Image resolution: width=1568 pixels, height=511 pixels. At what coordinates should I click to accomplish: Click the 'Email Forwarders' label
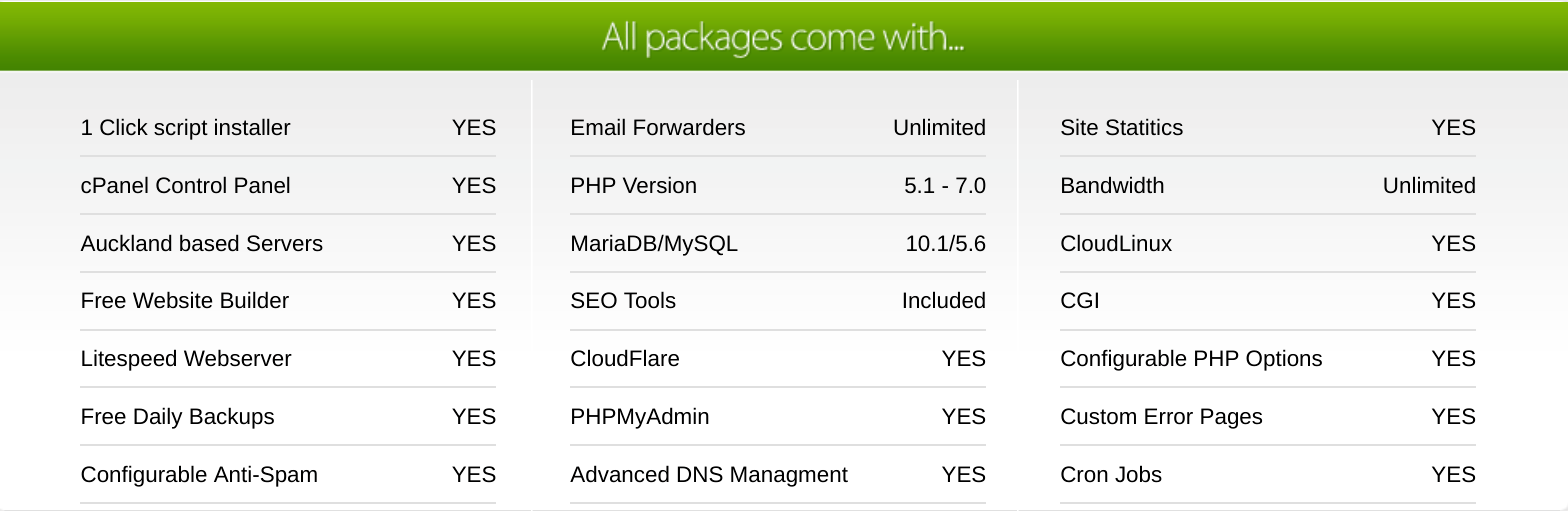(657, 128)
